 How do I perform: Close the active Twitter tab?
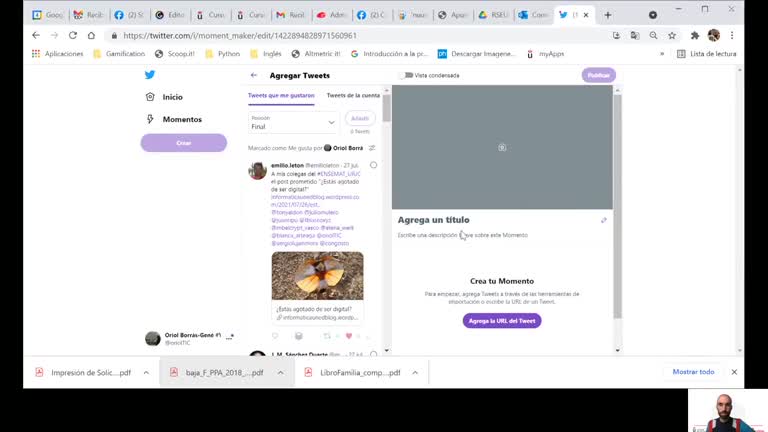coord(586,15)
